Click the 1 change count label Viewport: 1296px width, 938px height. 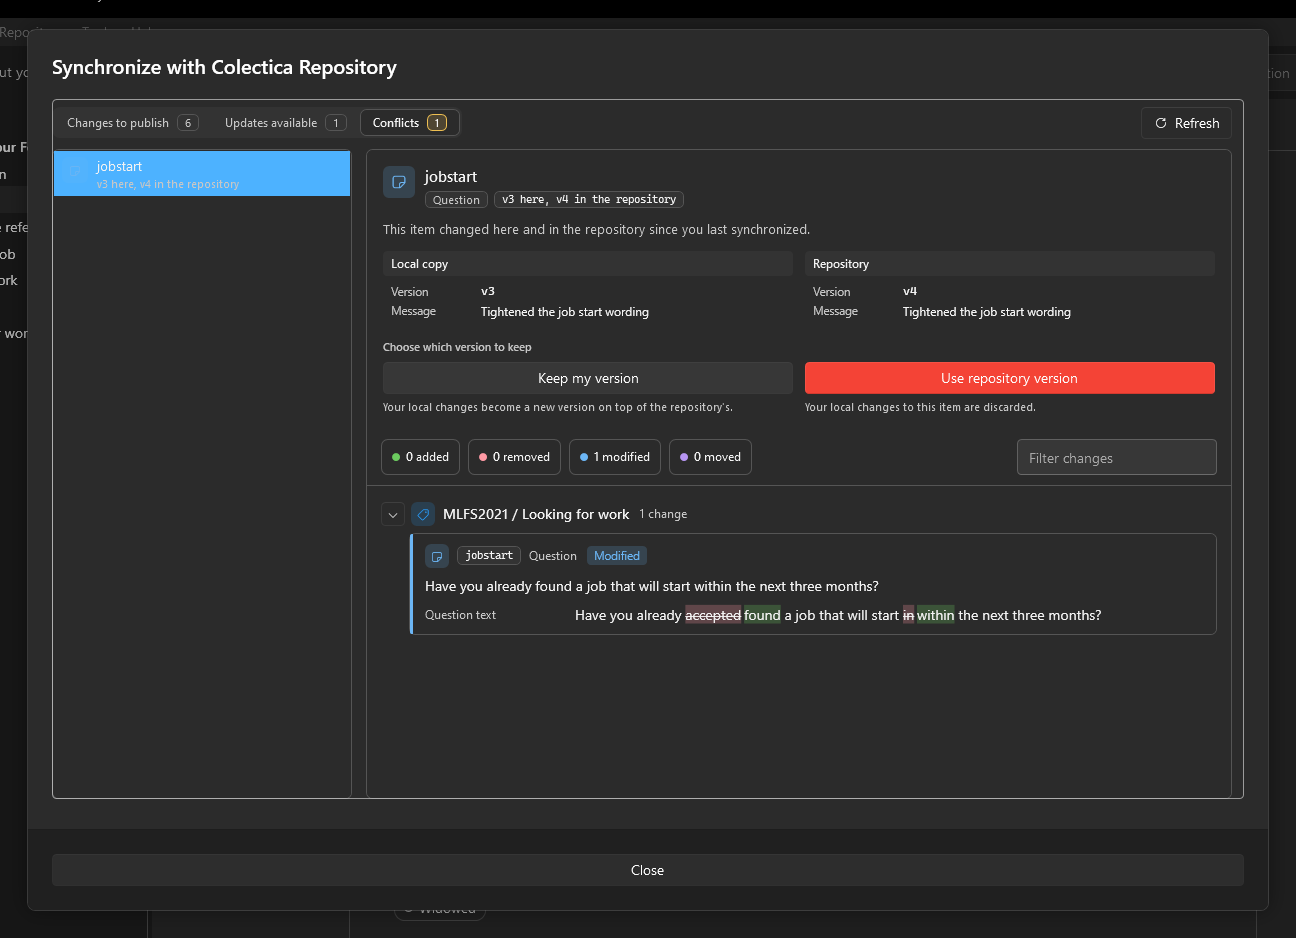[663, 514]
